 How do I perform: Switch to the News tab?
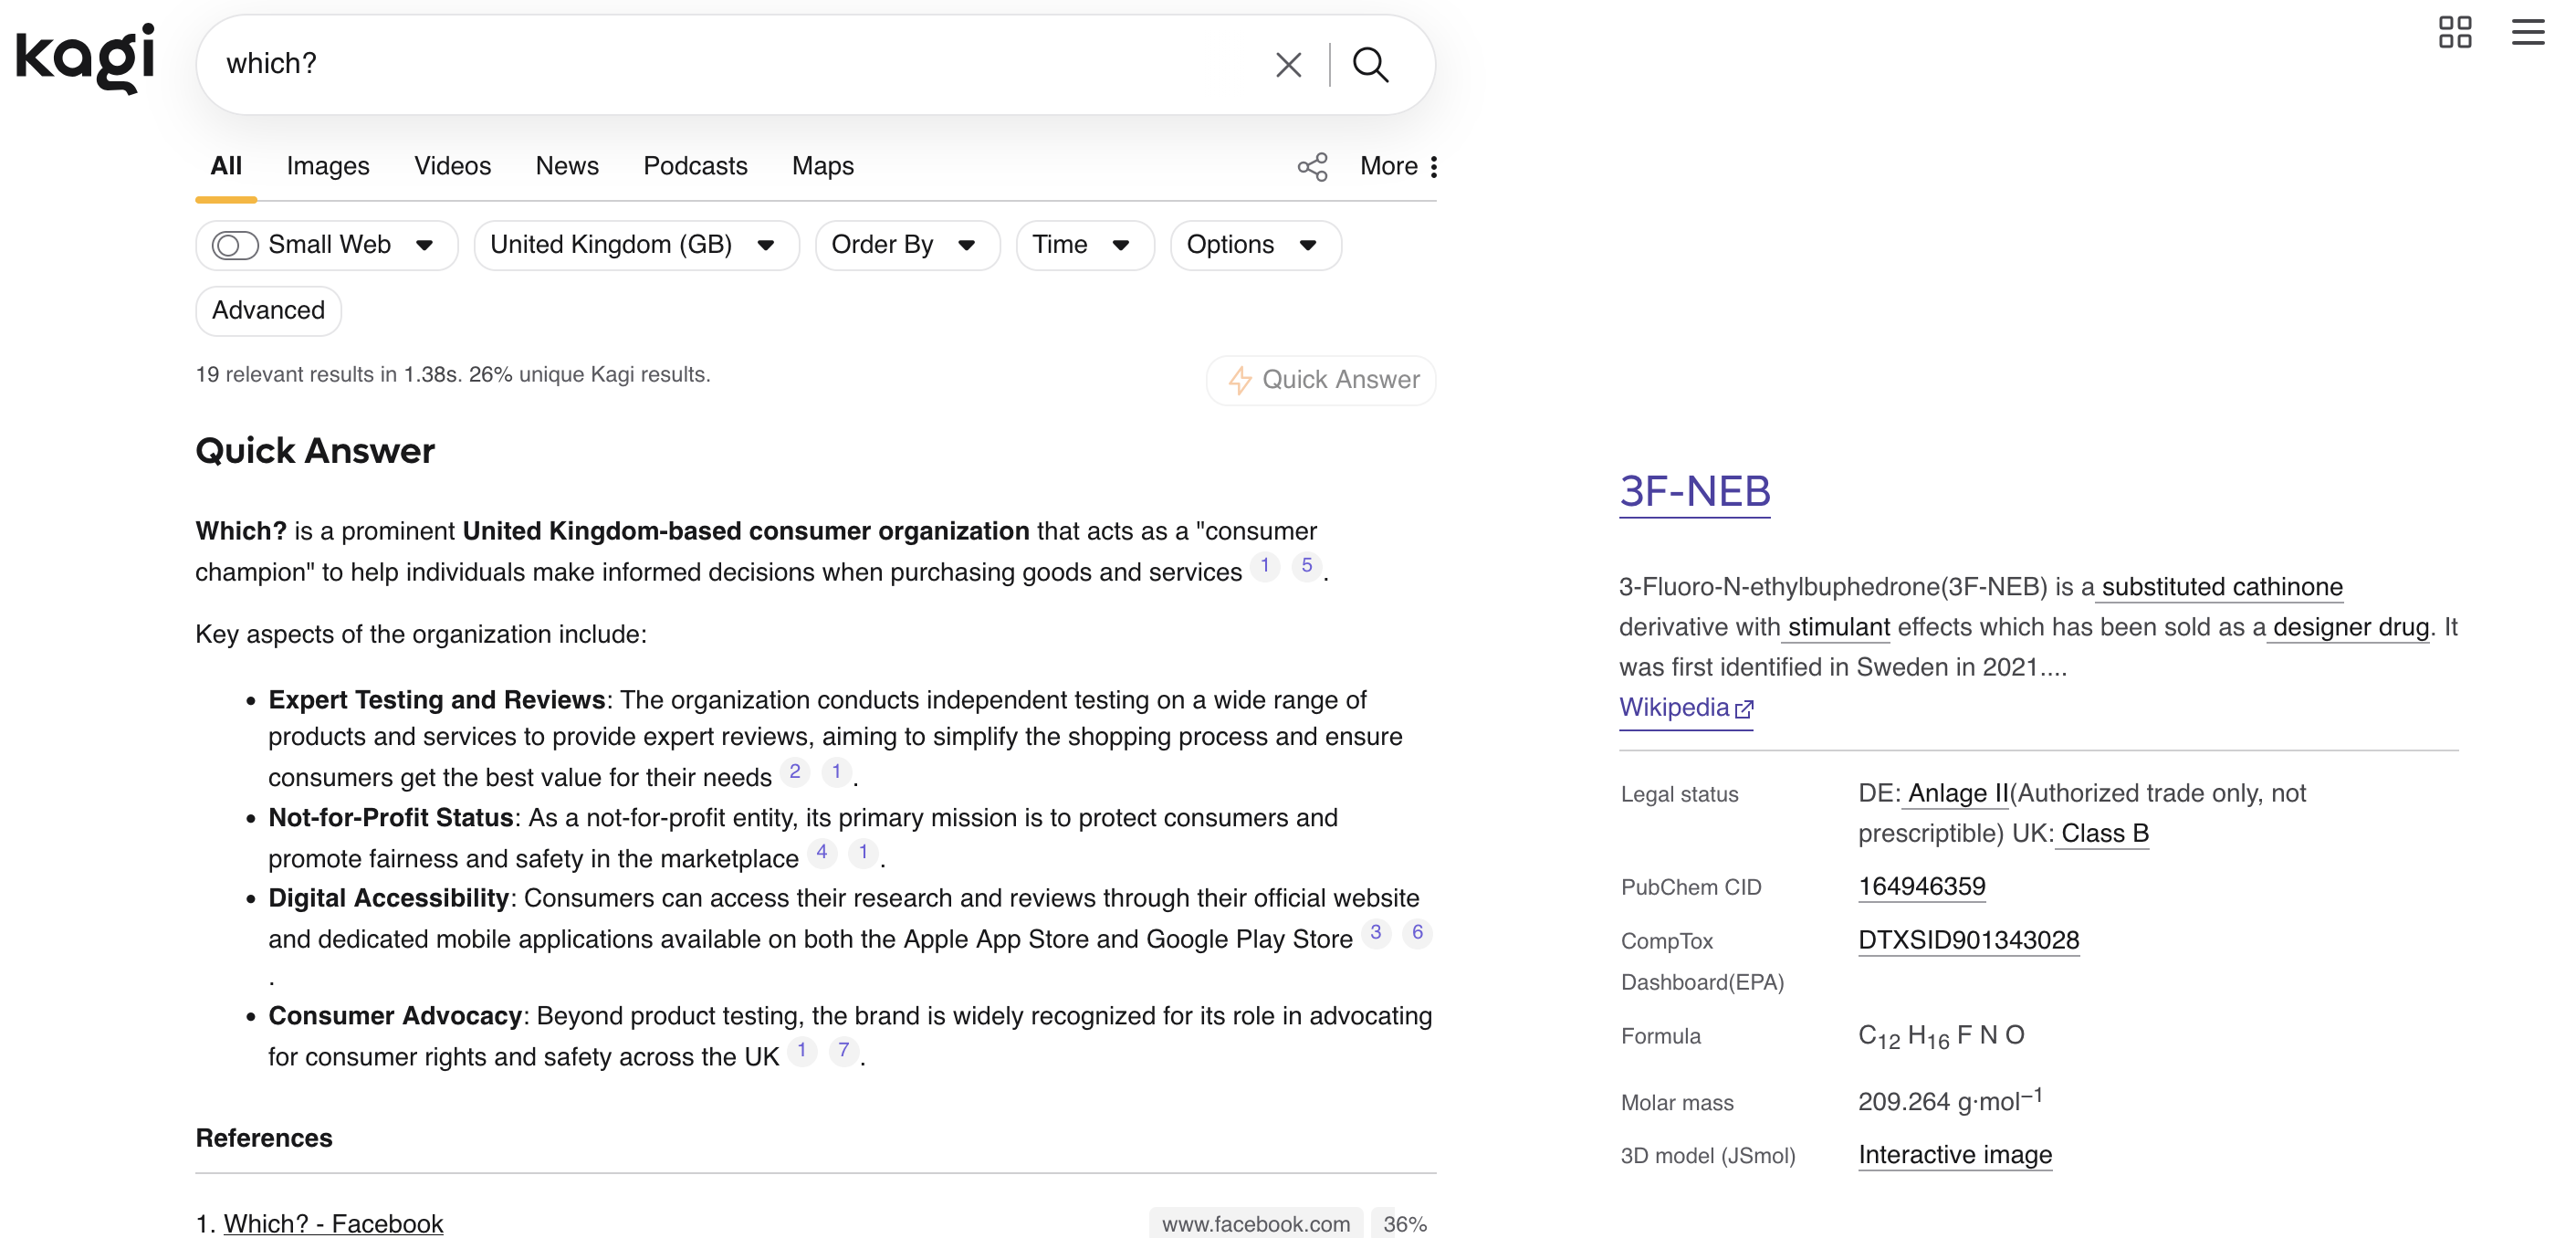567,166
